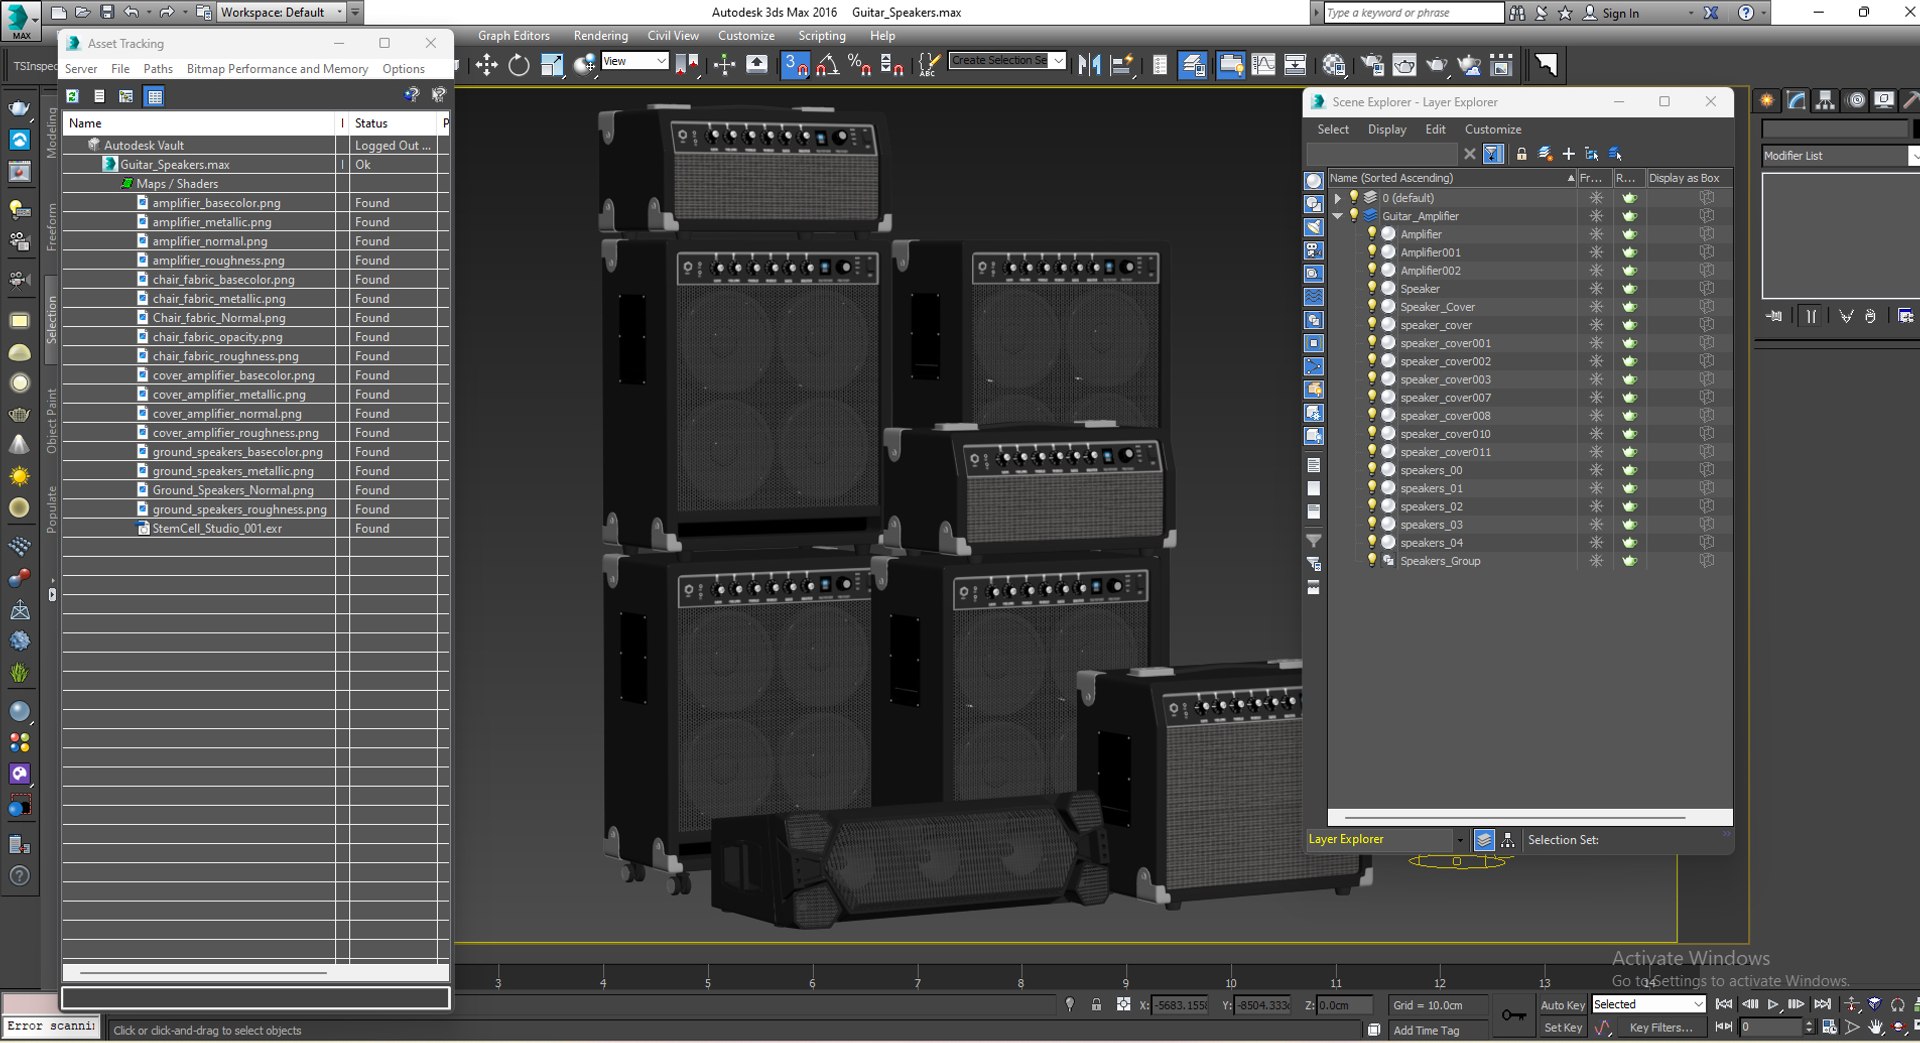Toggle visibility of Speakers_Group lightbulb
This screenshot has height=1043, width=1920.
coord(1372,561)
